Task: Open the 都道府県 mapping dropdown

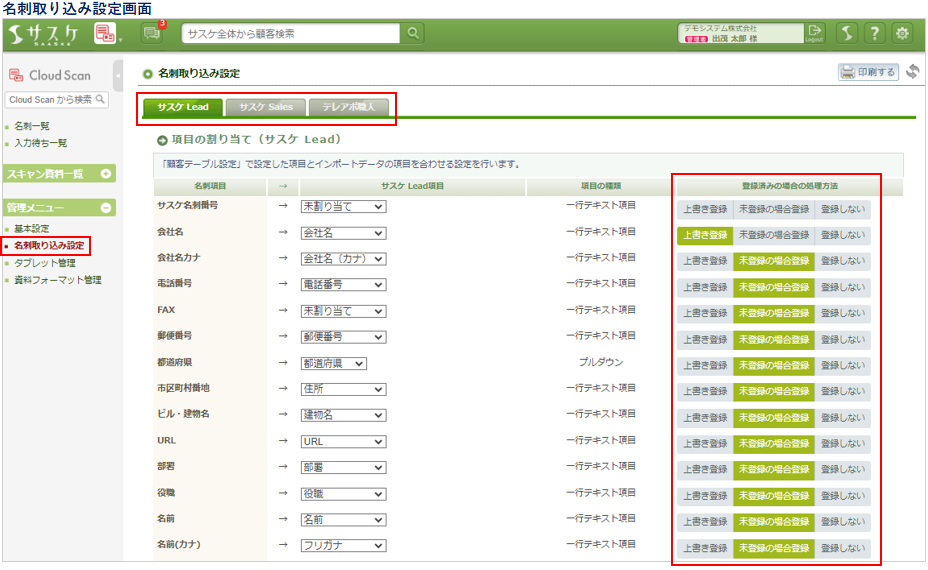Action: 334,363
